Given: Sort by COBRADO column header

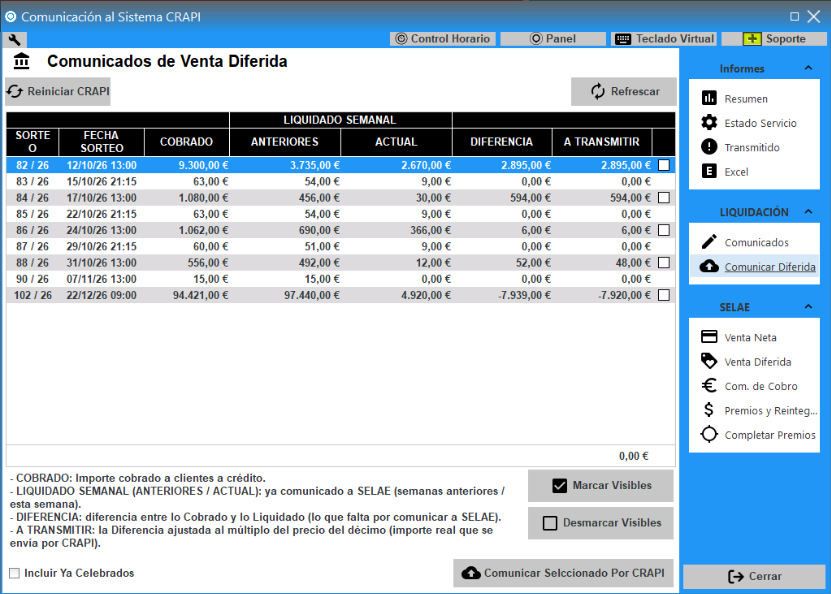Looking at the screenshot, I should [x=187, y=141].
